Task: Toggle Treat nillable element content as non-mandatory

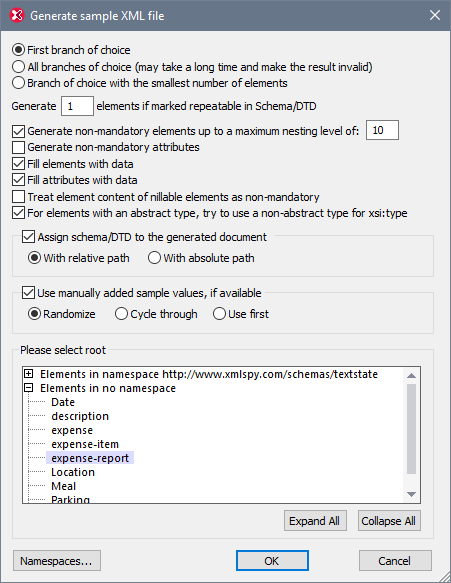Action: pos(19,197)
